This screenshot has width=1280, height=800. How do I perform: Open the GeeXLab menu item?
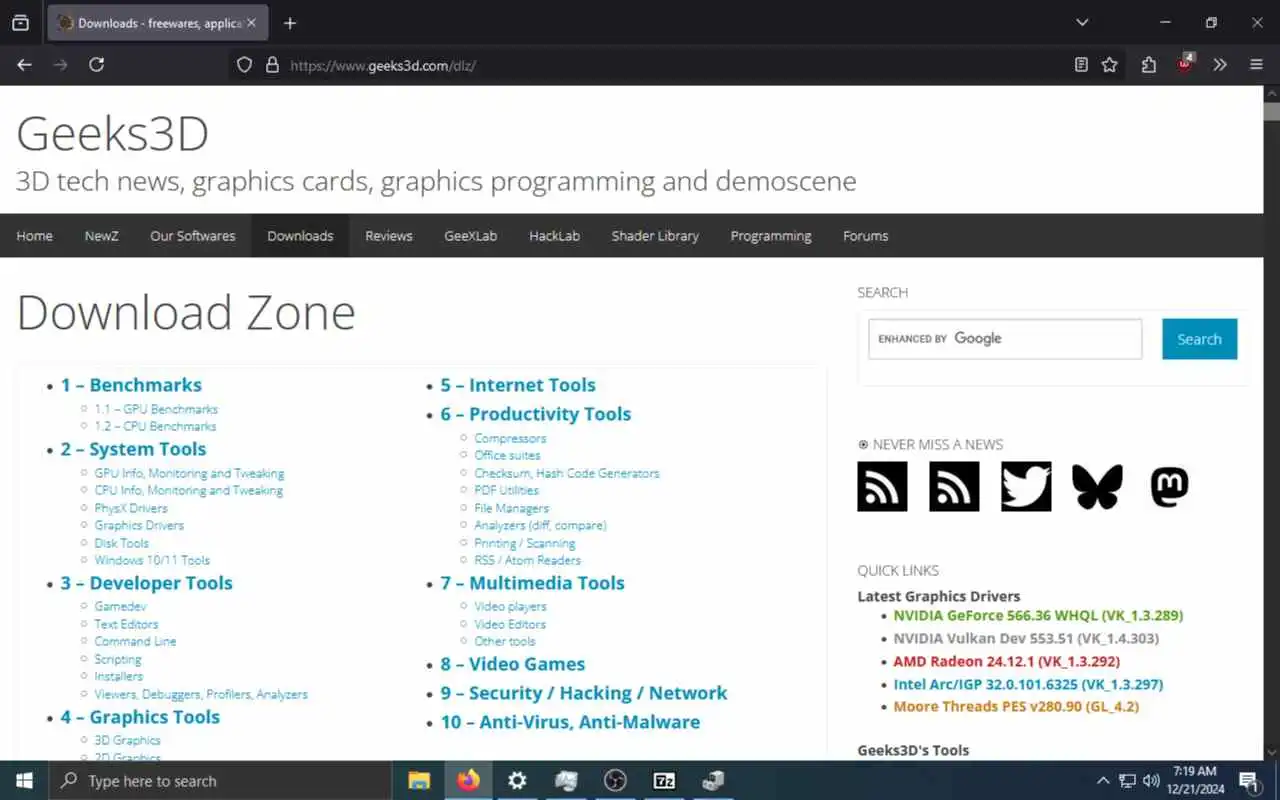(471, 236)
